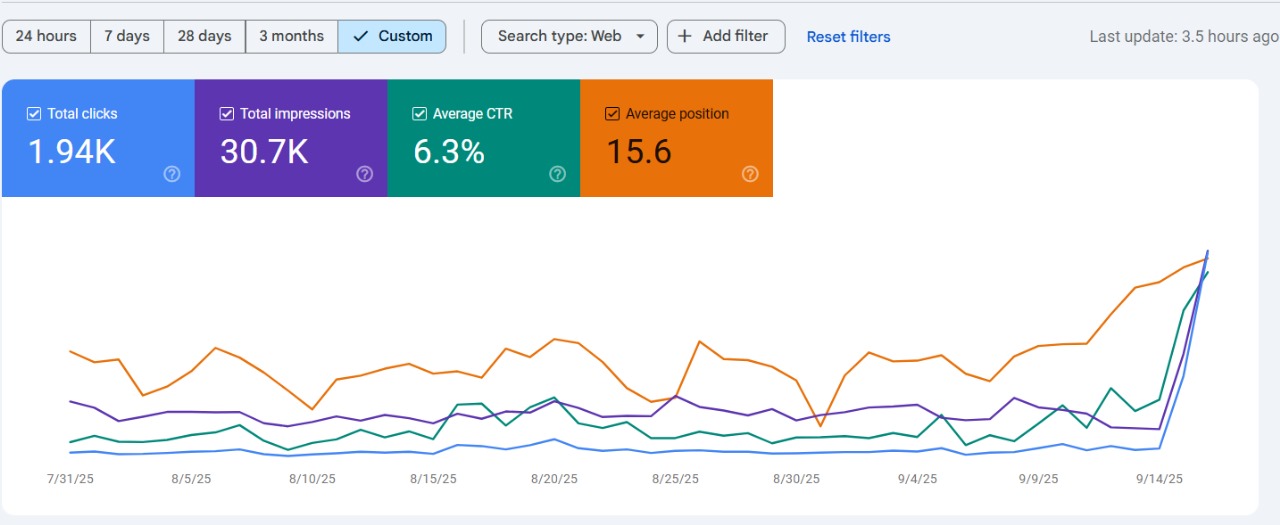The height and width of the screenshot is (525, 1280).
Task: Click help icon on Average CTR card
Action: tap(558, 174)
